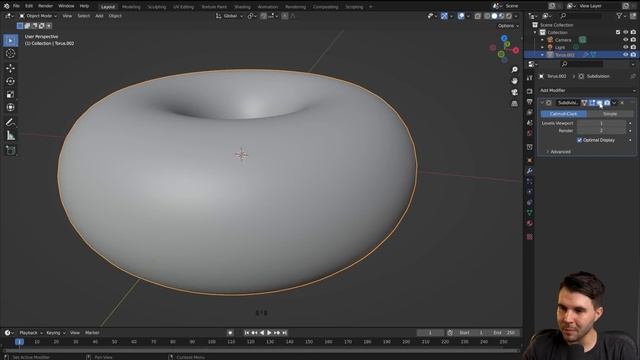Click the blue Z axis gizmo ball

click(504, 38)
